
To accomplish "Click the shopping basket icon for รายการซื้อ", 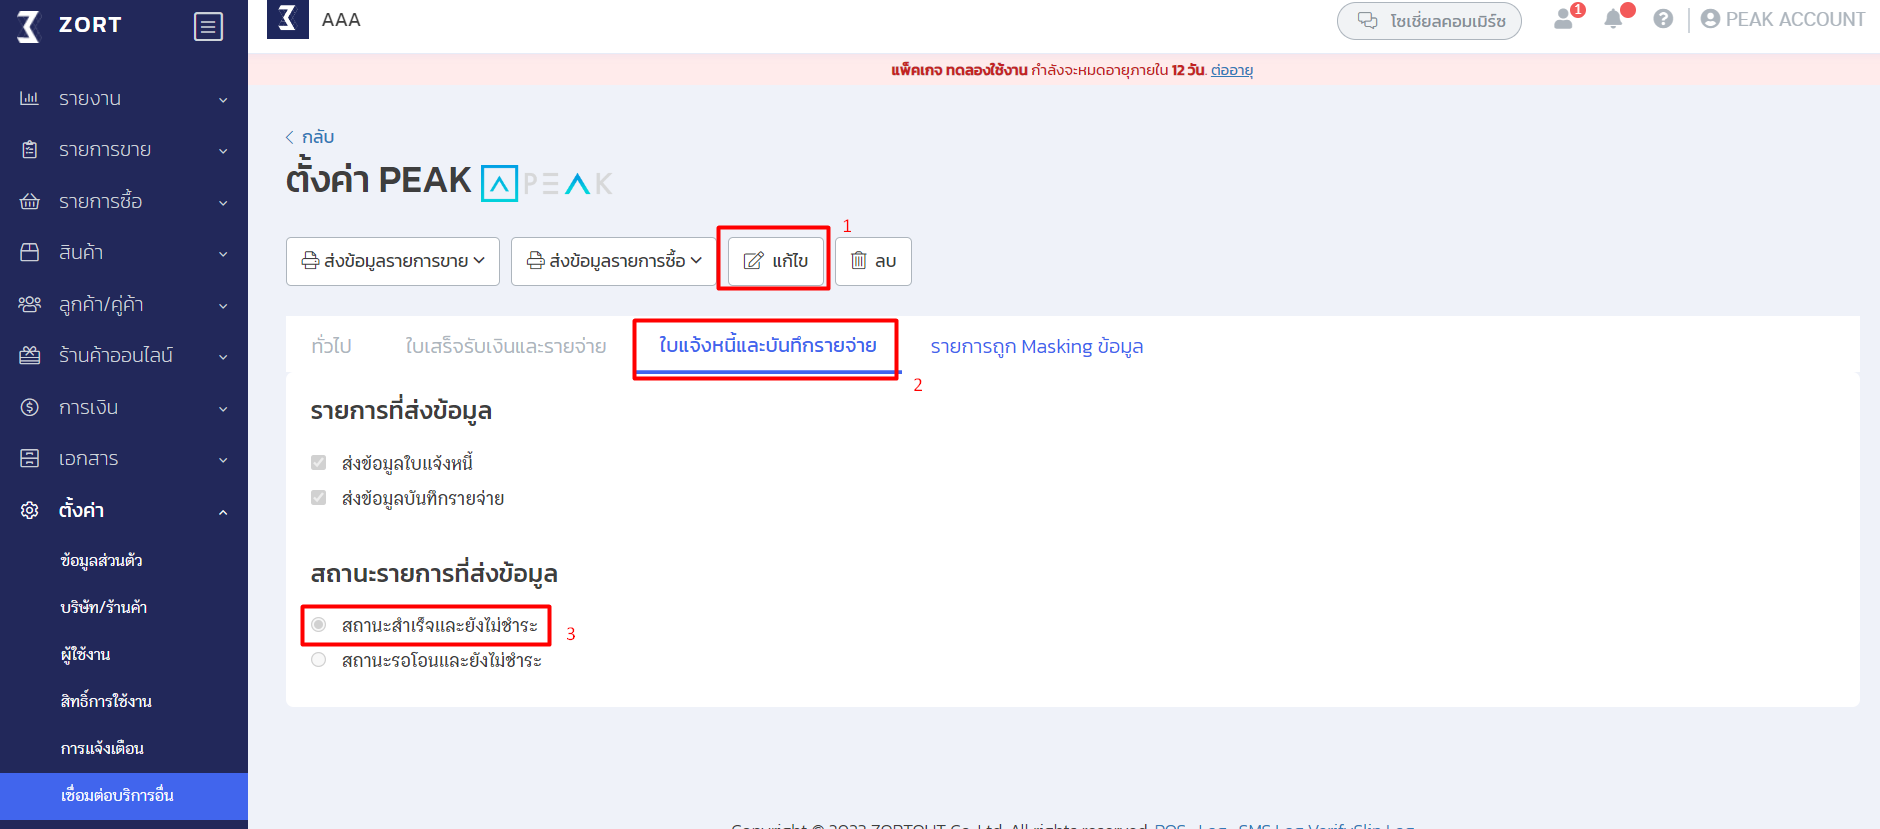I will pos(30,201).
